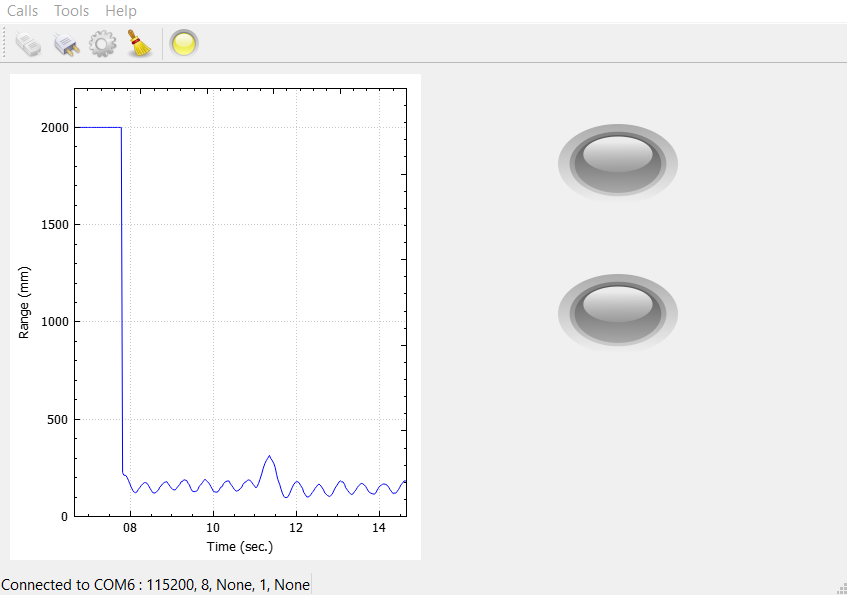
Task: Open the Help menu
Action: click(x=120, y=11)
